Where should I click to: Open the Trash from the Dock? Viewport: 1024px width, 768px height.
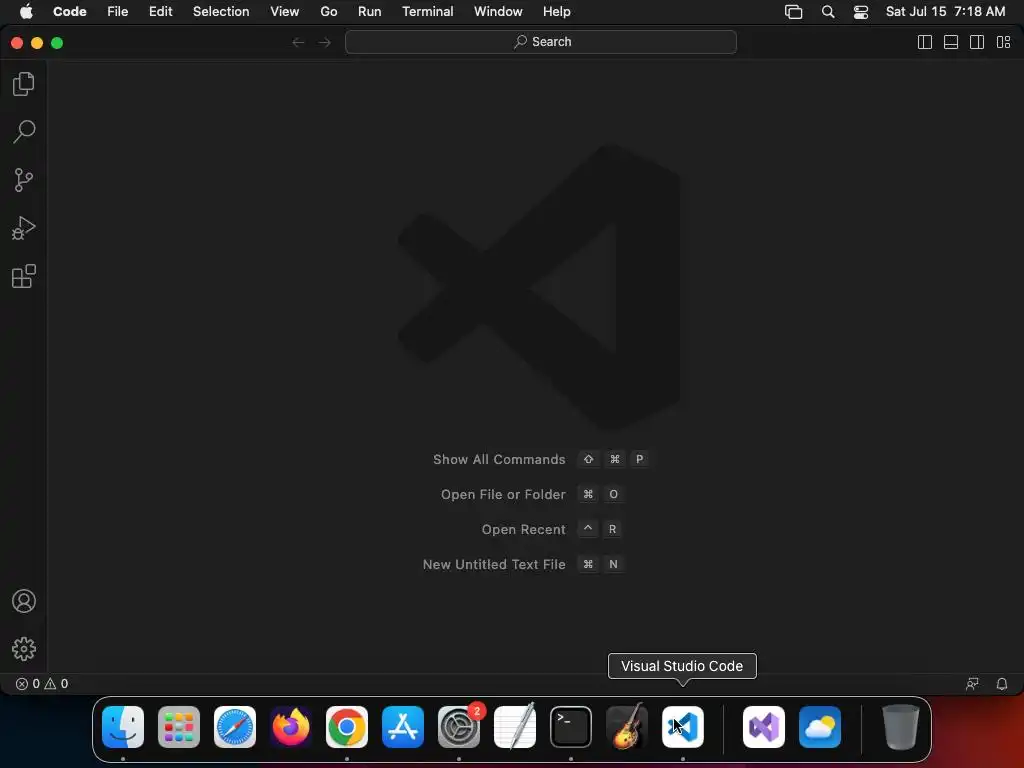(x=901, y=727)
